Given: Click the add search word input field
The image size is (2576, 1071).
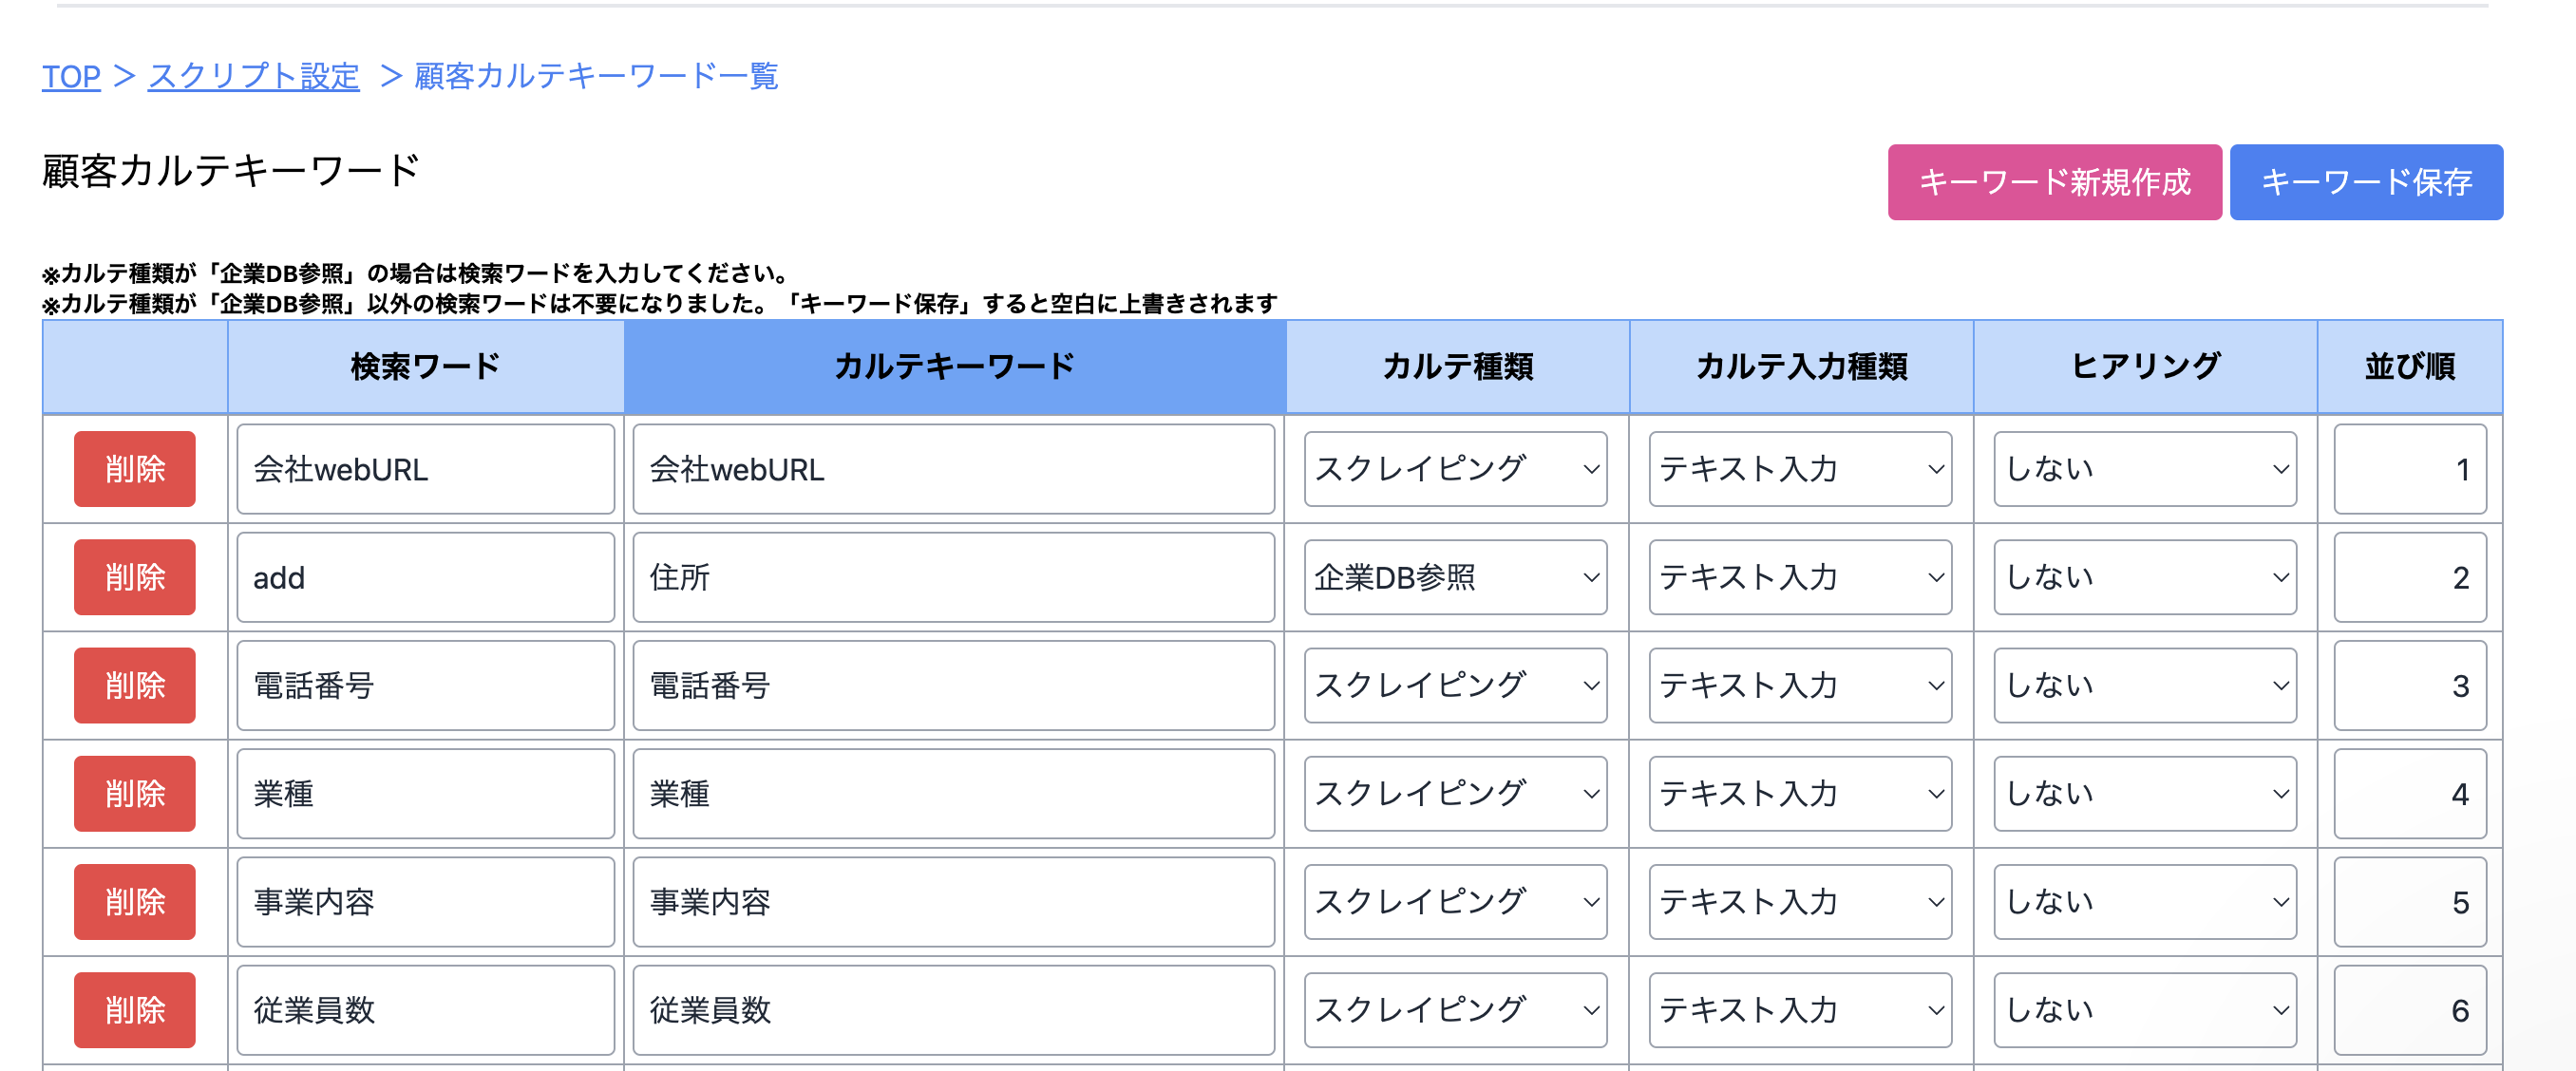Looking at the screenshot, I should pos(425,577).
